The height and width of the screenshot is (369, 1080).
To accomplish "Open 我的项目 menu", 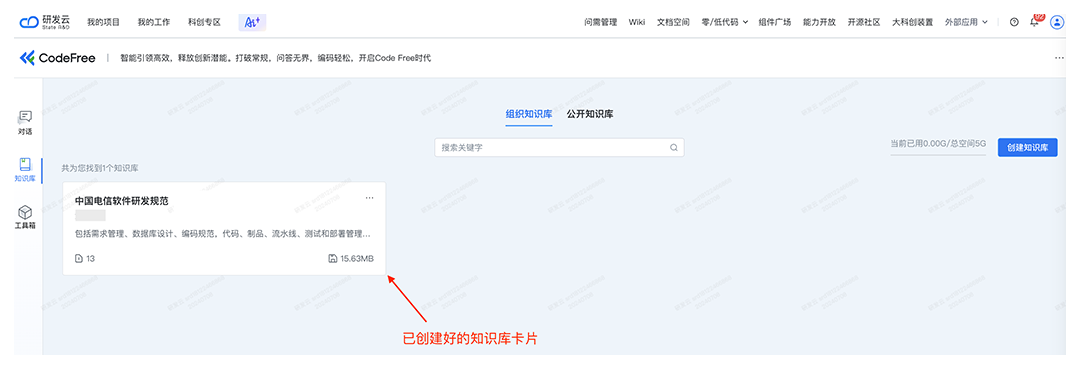I will tap(103, 22).
